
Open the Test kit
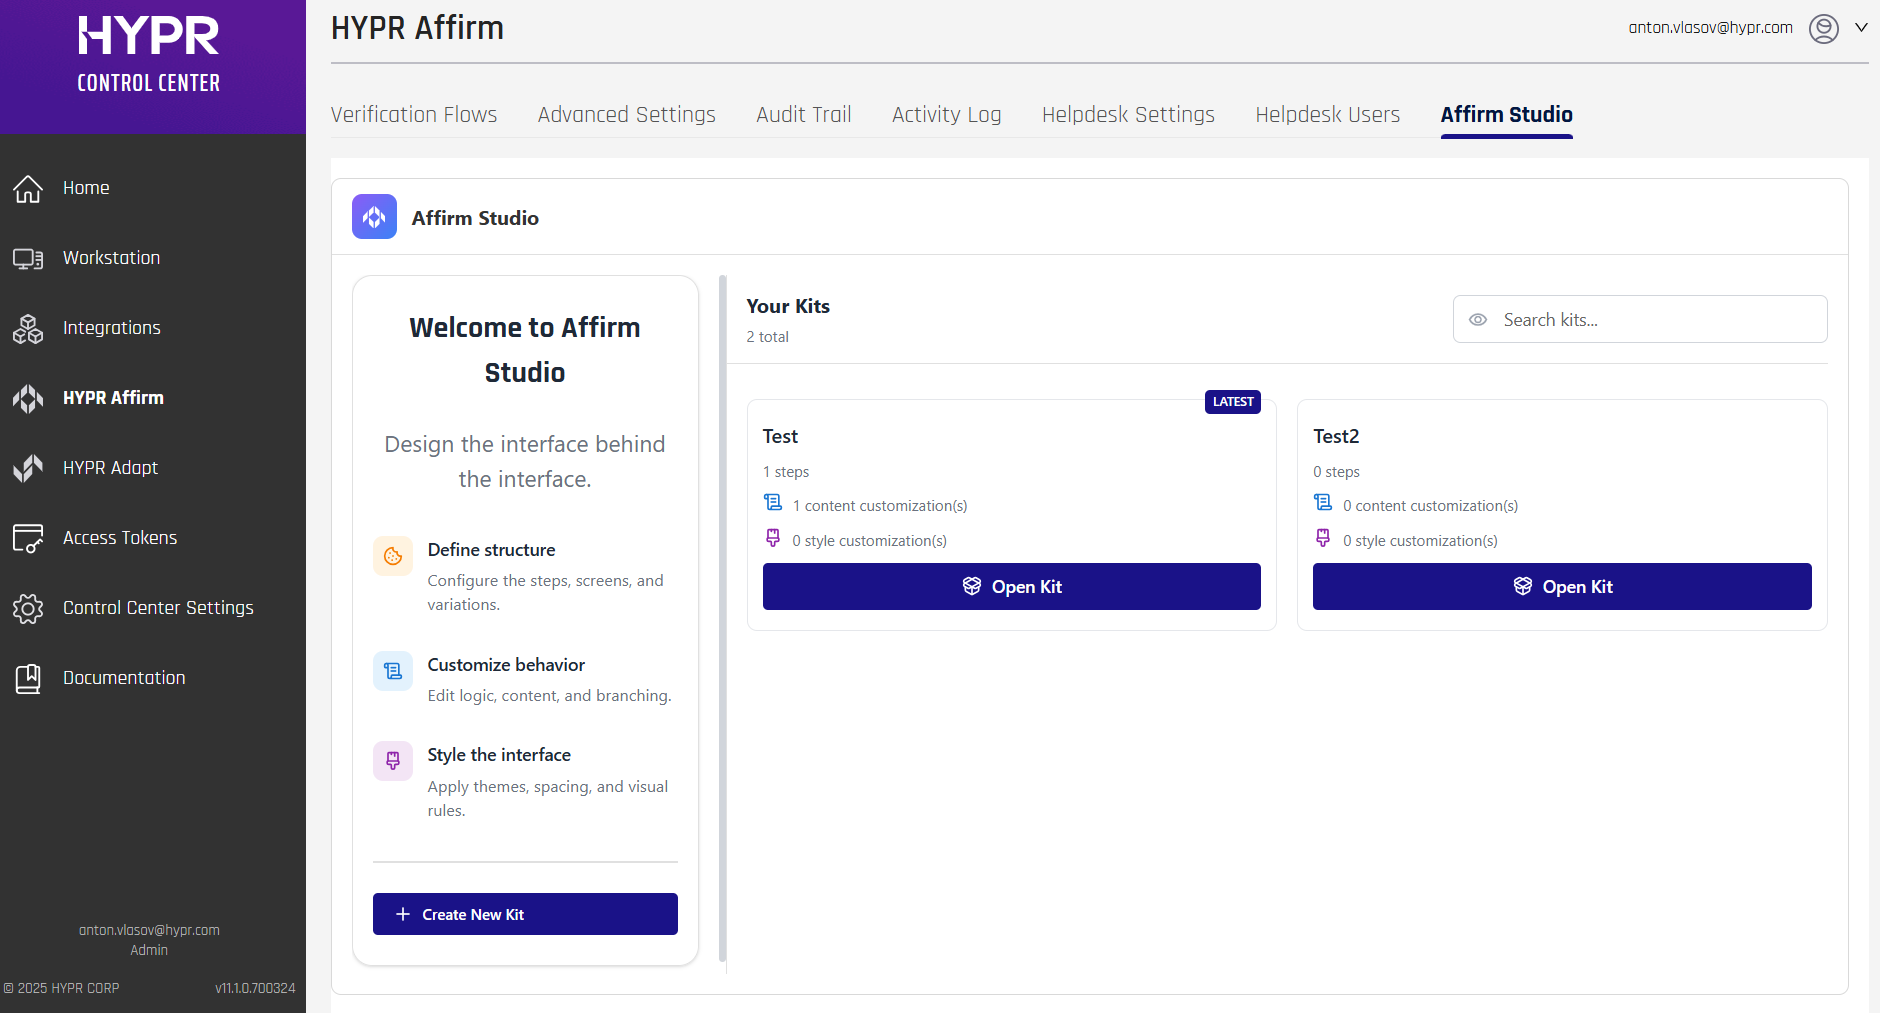pyautogui.click(x=1011, y=587)
